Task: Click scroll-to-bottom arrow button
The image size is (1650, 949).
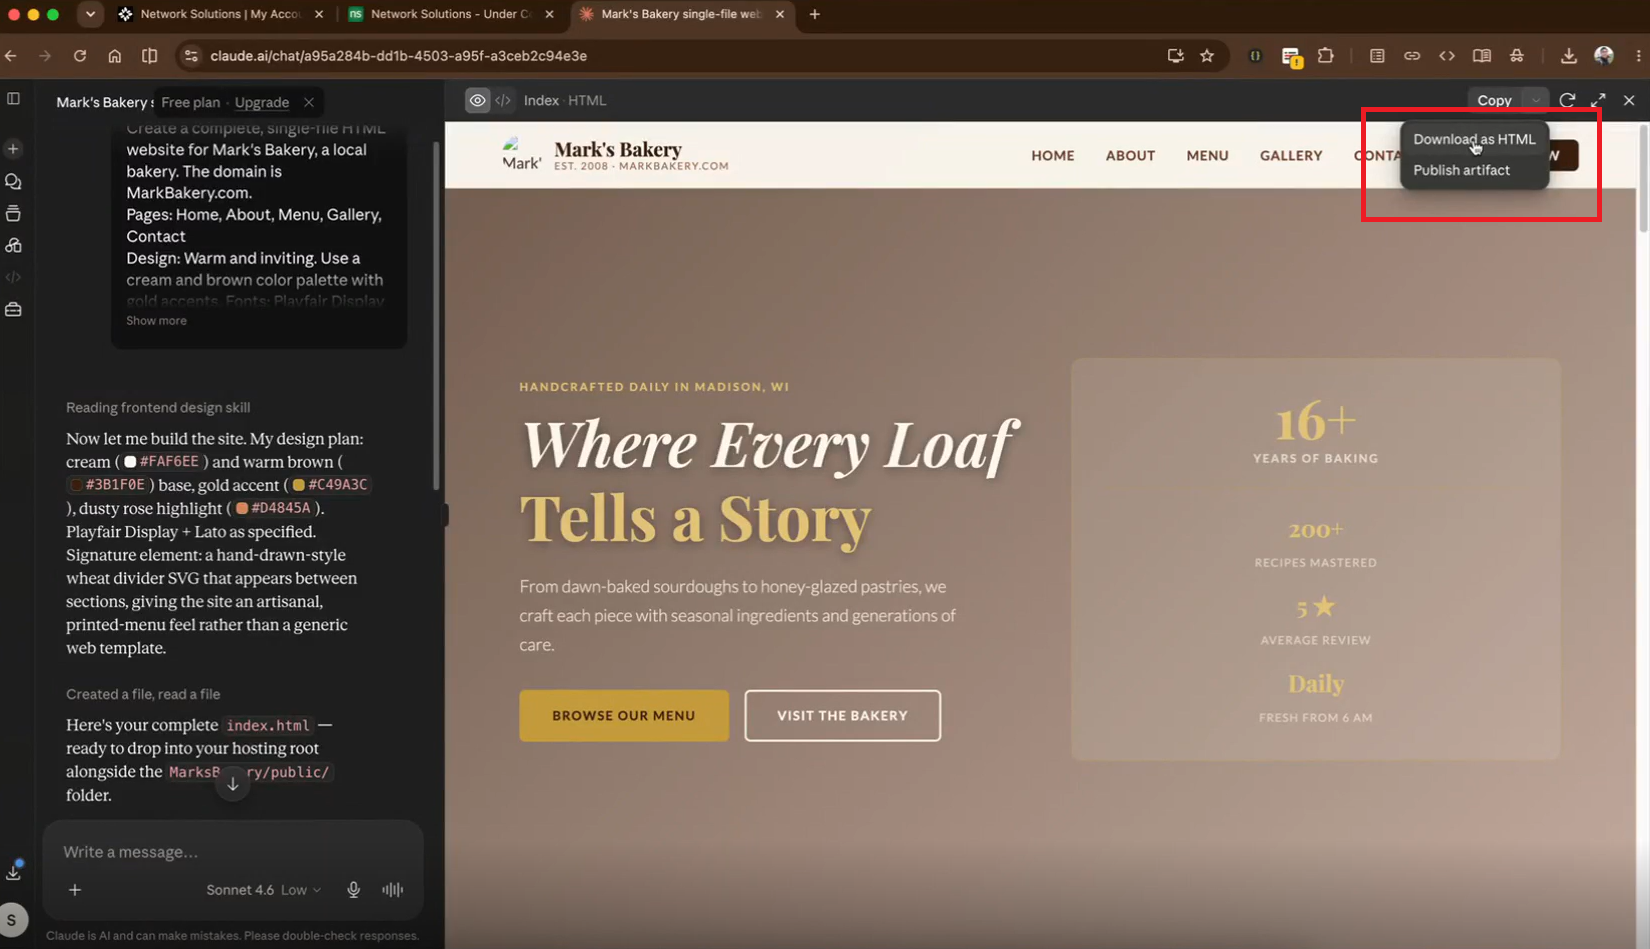Action: click(232, 783)
